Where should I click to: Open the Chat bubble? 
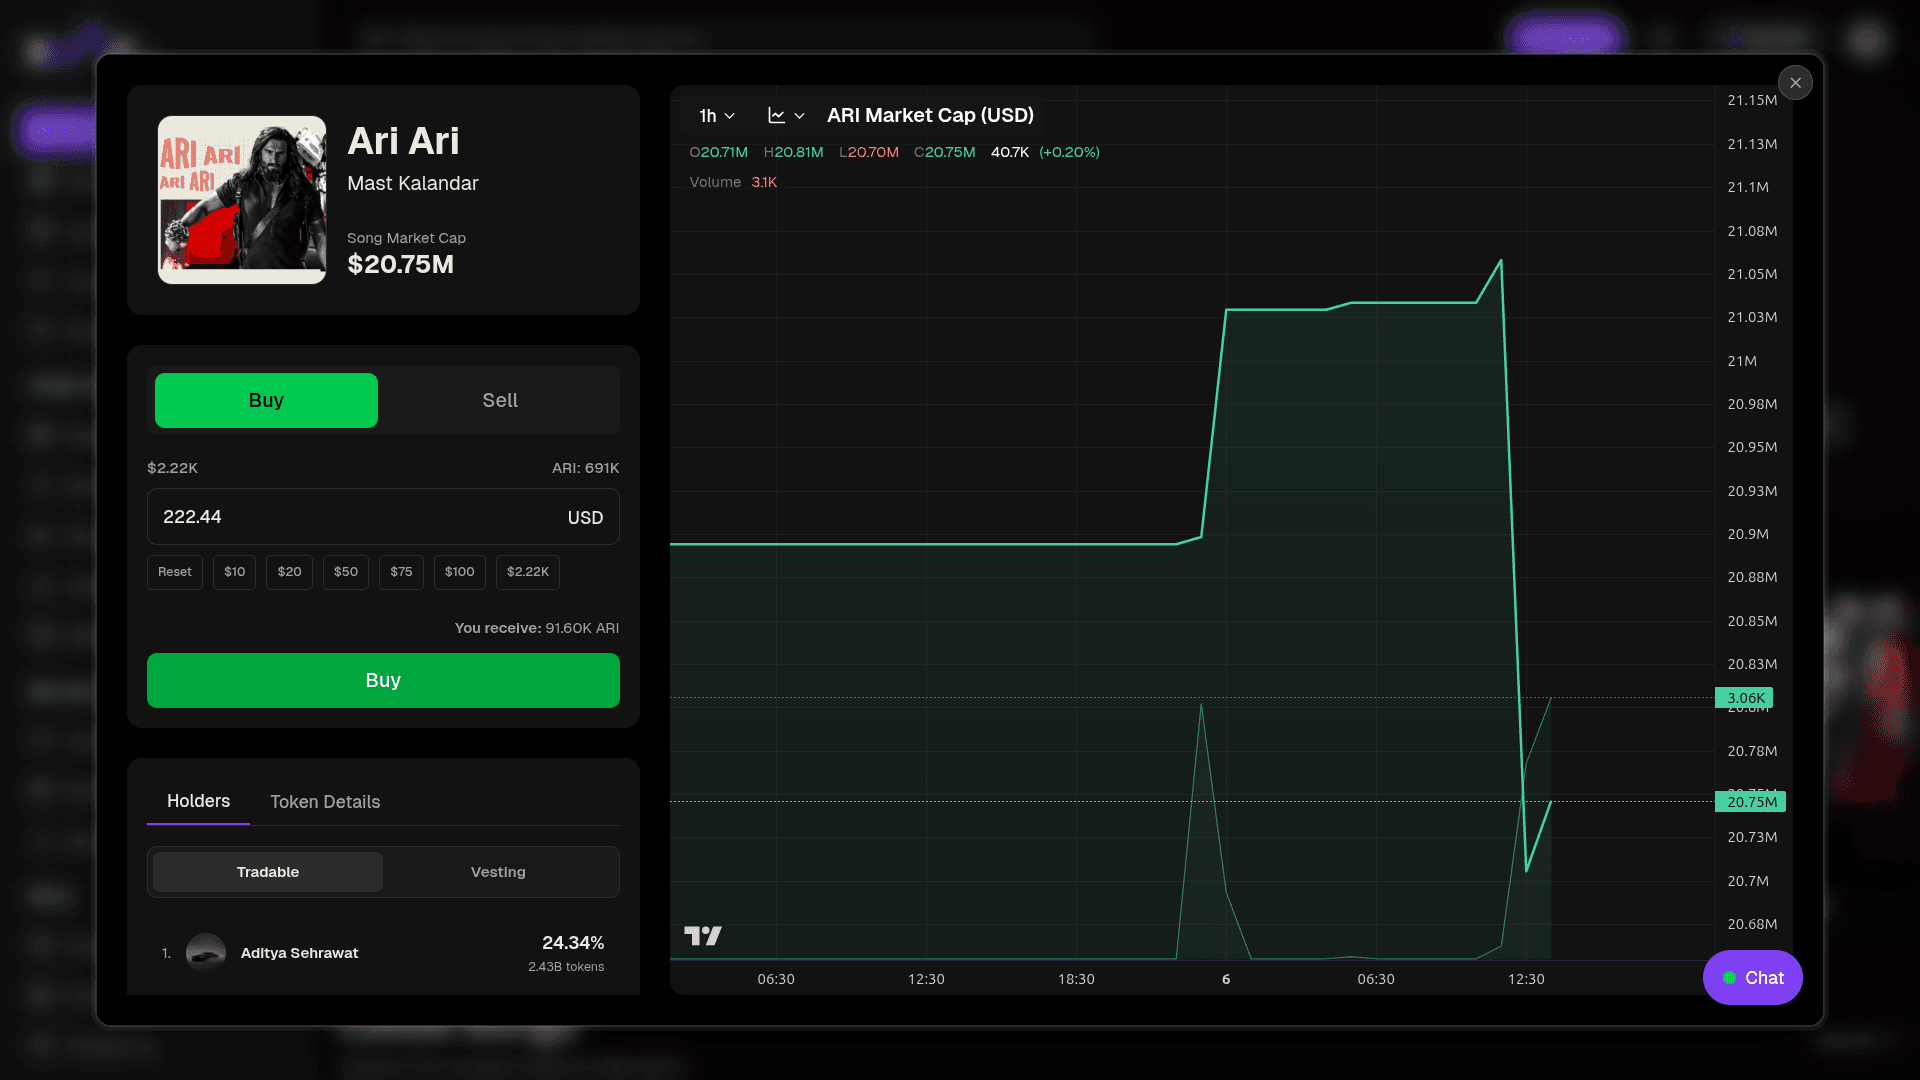(x=1753, y=978)
